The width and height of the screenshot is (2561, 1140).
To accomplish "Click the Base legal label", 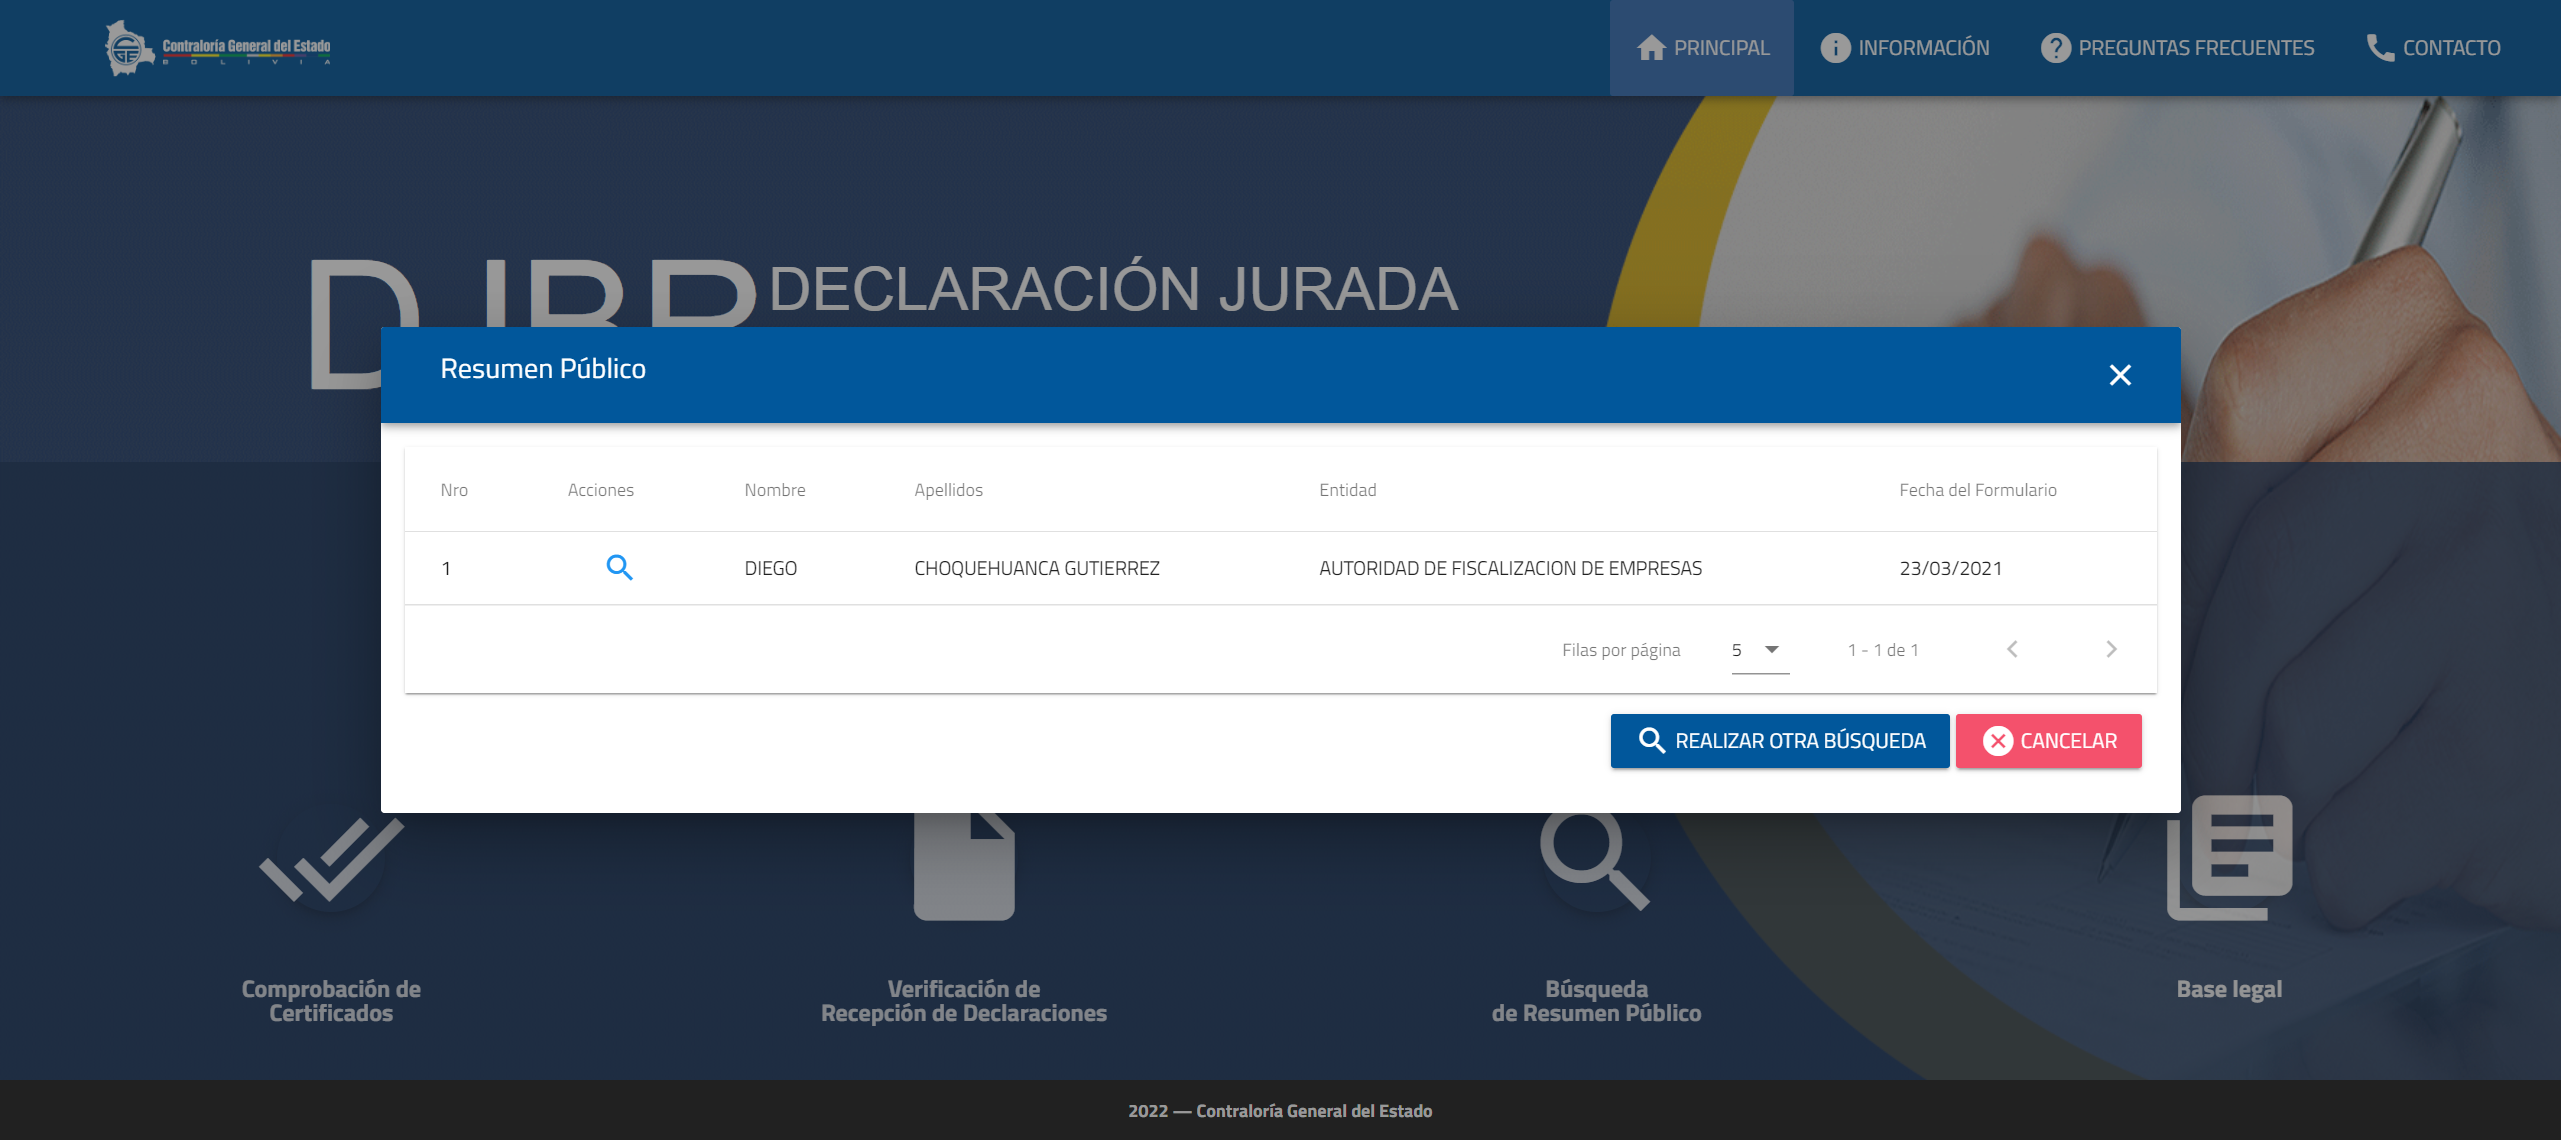I will click(2229, 989).
